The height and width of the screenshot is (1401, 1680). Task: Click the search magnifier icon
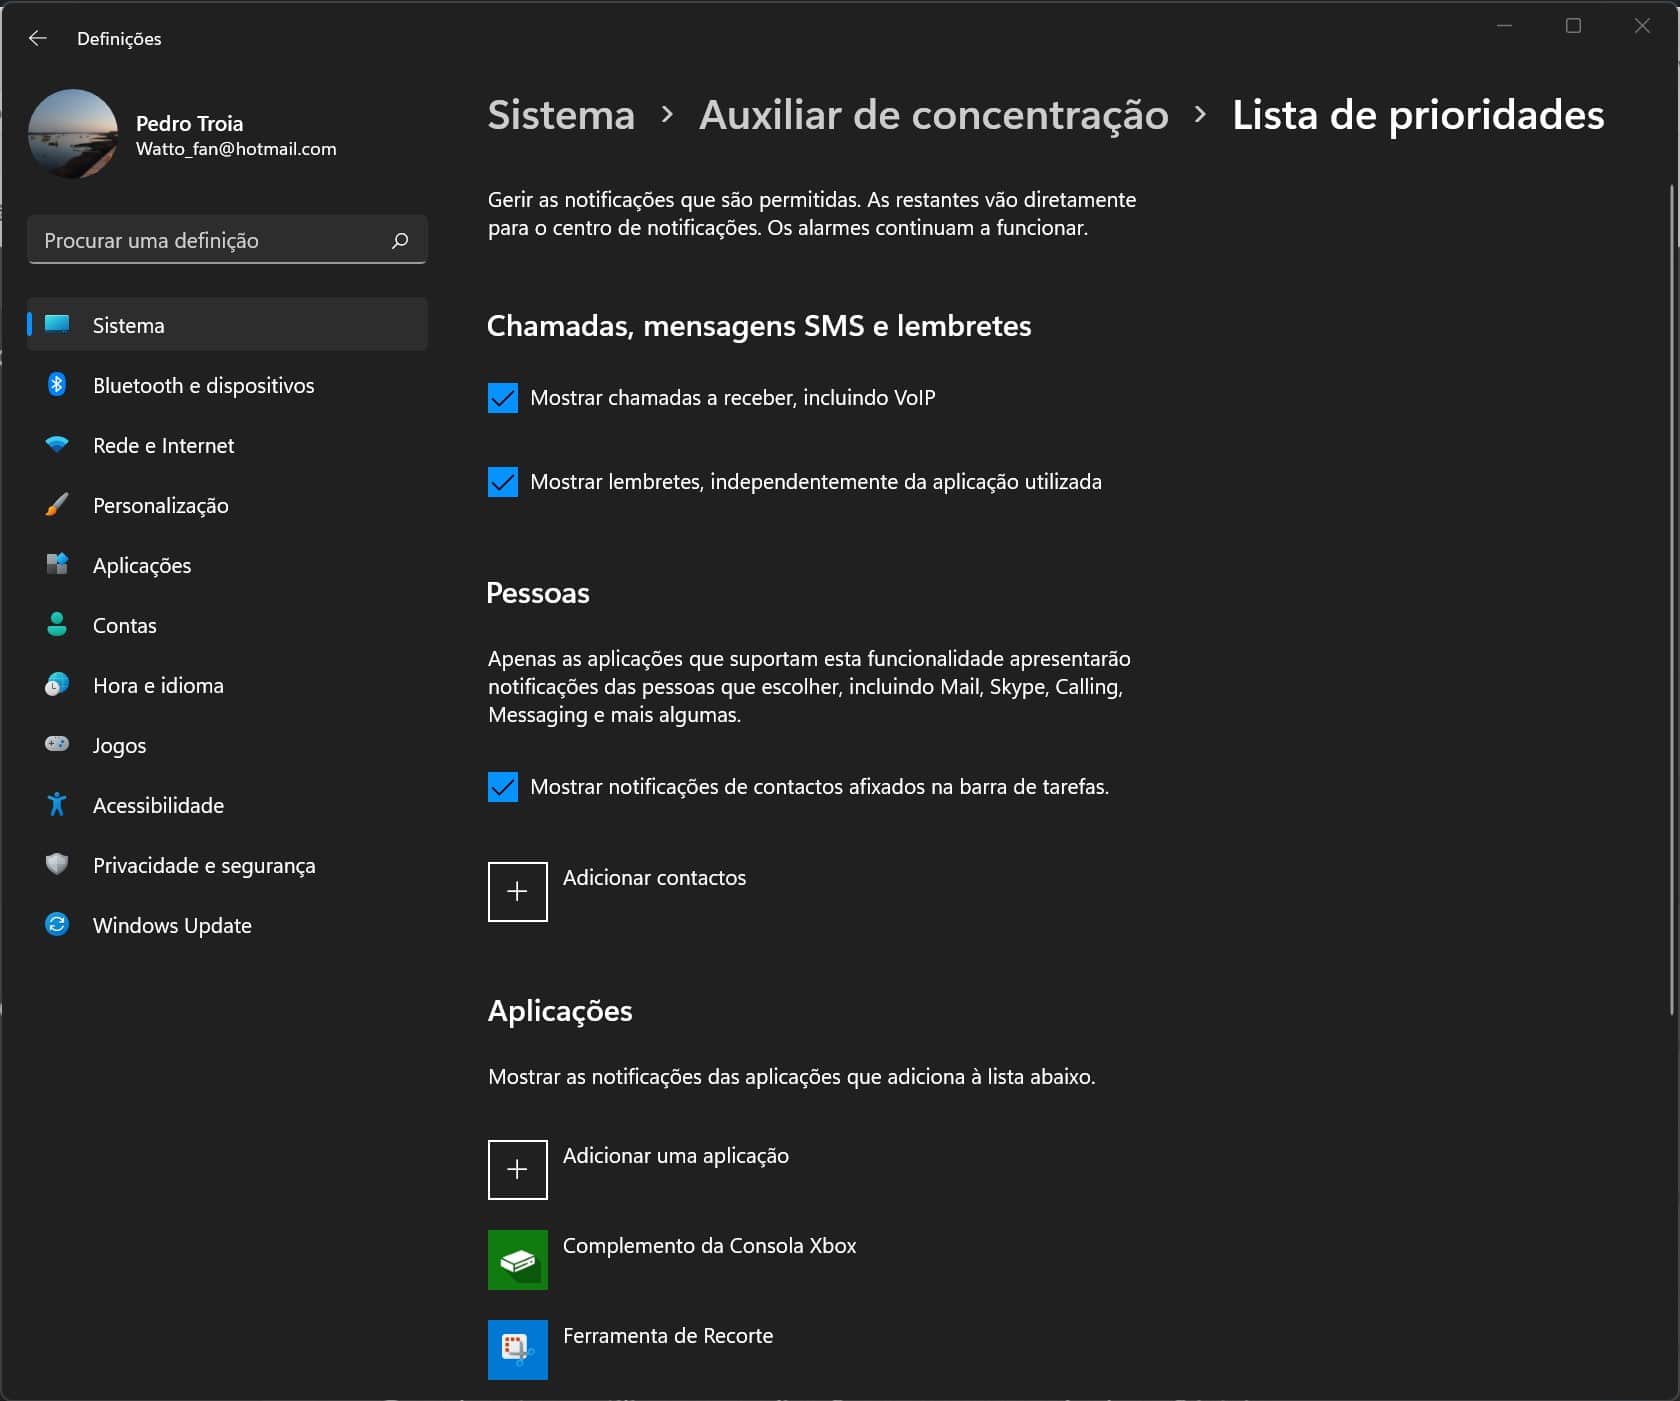(400, 240)
